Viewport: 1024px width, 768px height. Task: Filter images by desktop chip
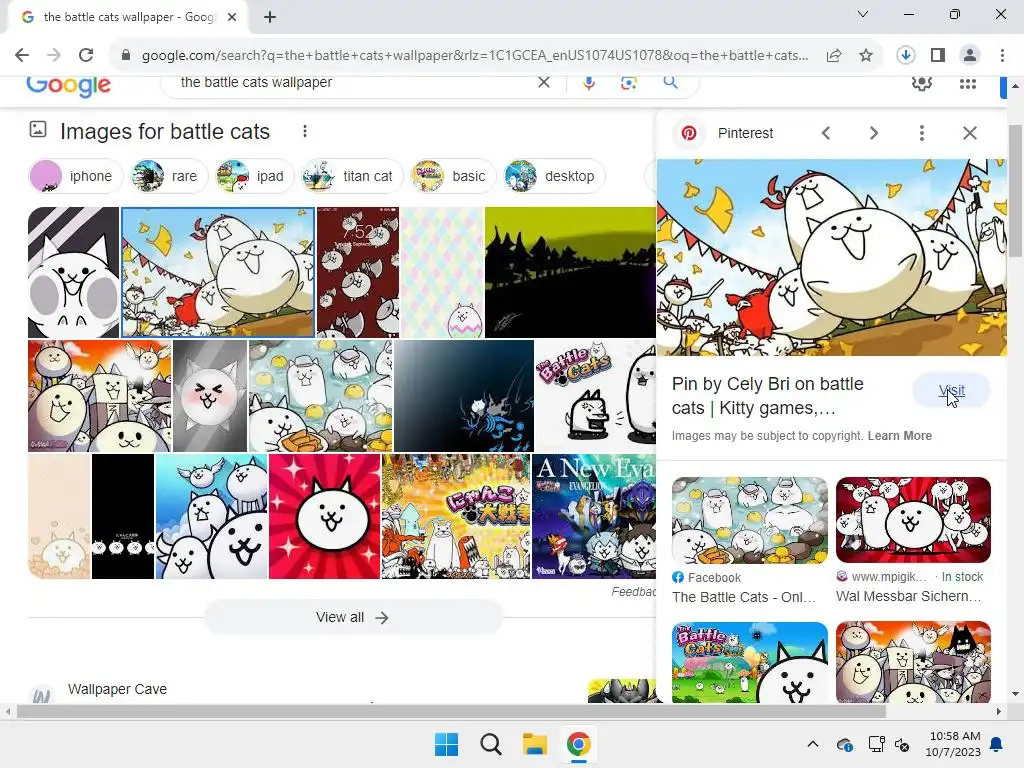click(x=554, y=176)
